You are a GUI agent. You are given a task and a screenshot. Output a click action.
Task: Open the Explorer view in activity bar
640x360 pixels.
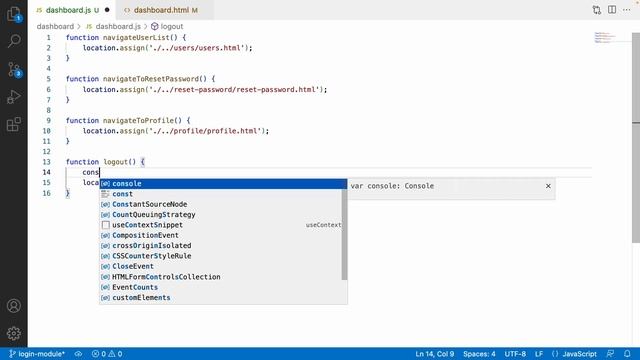(14, 14)
